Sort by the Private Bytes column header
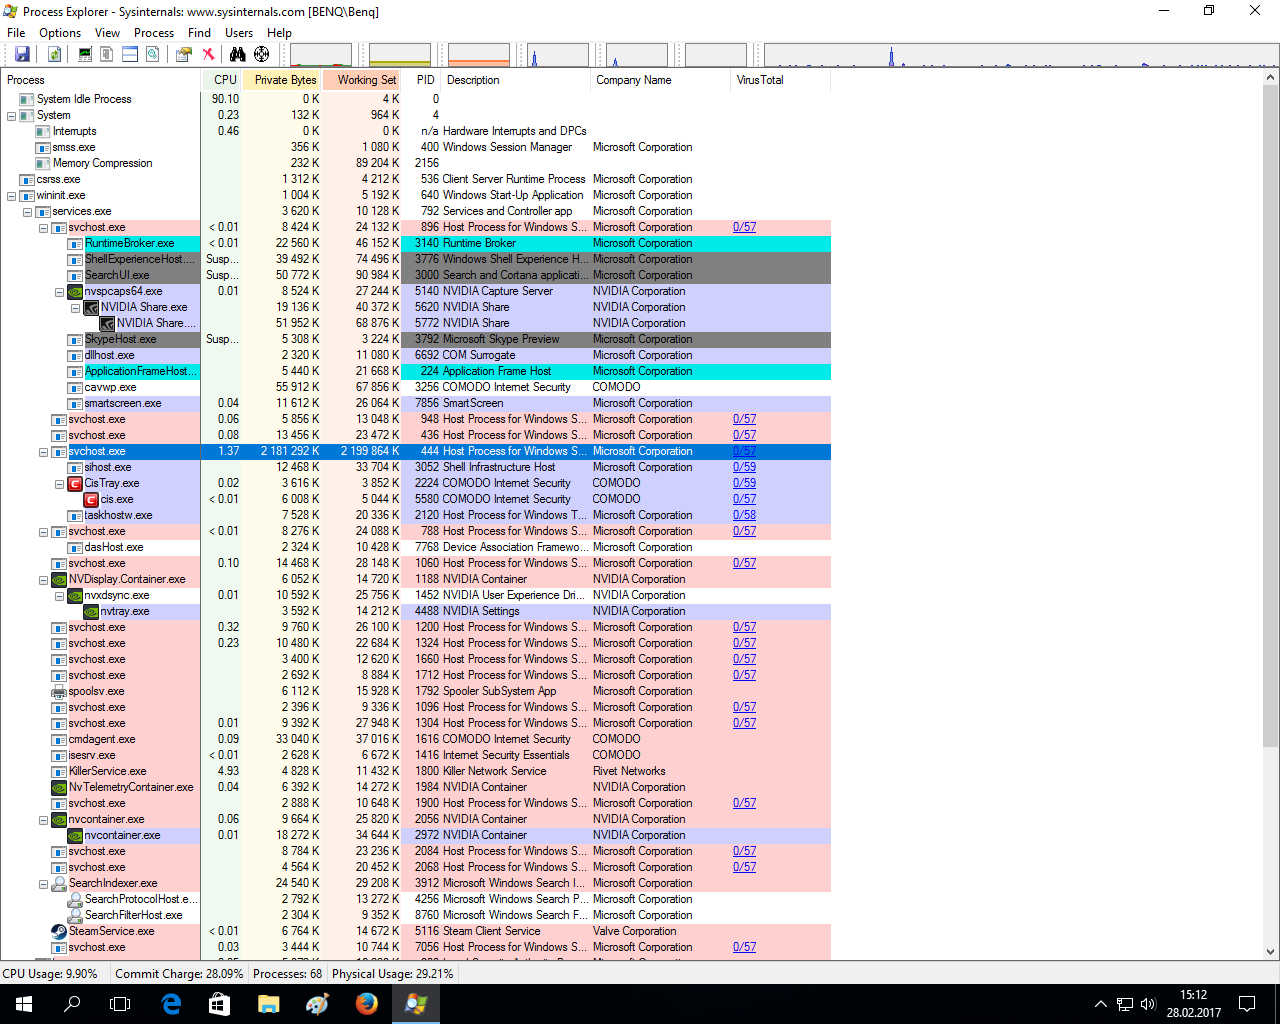The width and height of the screenshot is (1280, 1024). tap(285, 80)
